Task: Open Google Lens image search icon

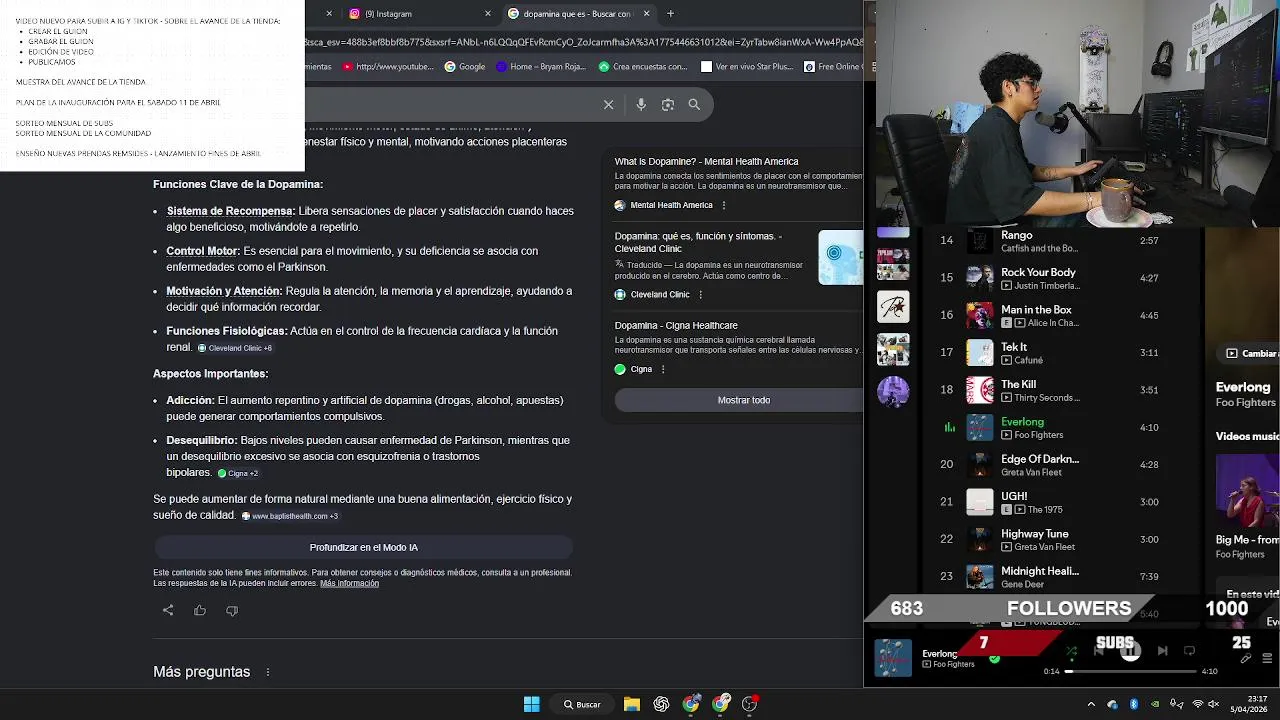Action: click(x=668, y=104)
